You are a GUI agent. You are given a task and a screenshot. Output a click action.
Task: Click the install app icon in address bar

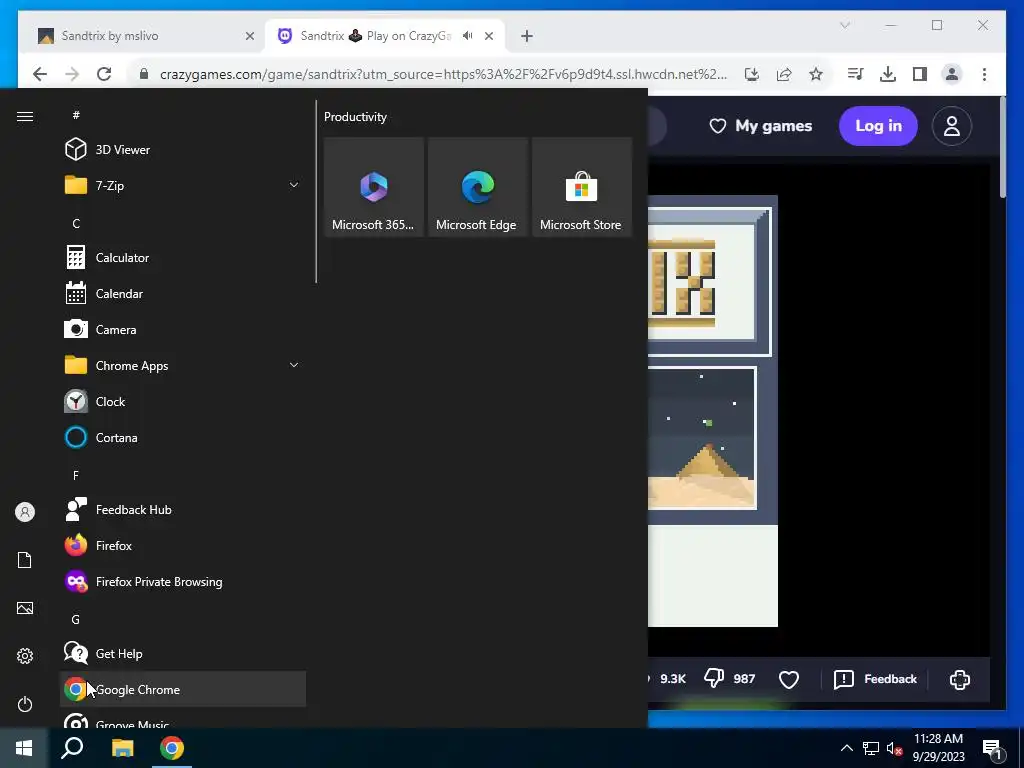[752, 74]
